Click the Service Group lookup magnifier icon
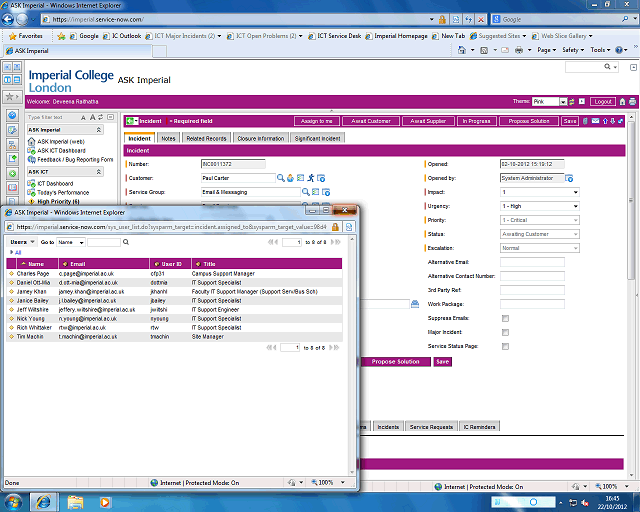Screen dimensions: 640x512 (x=305, y=191)
